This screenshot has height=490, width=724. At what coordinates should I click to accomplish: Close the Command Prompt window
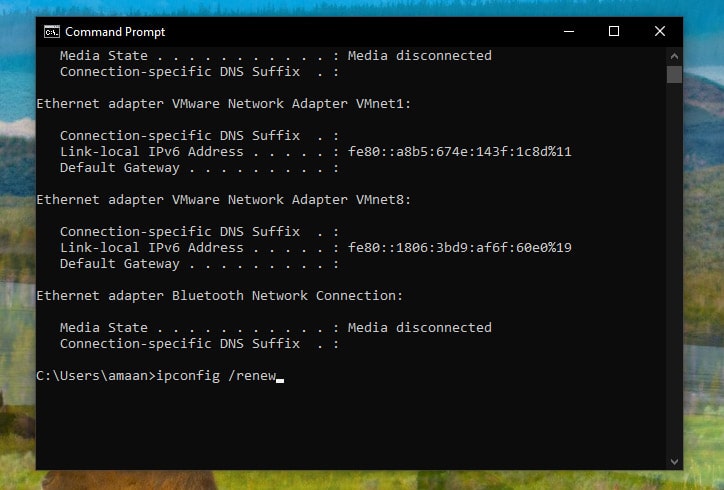coord(660,31)
